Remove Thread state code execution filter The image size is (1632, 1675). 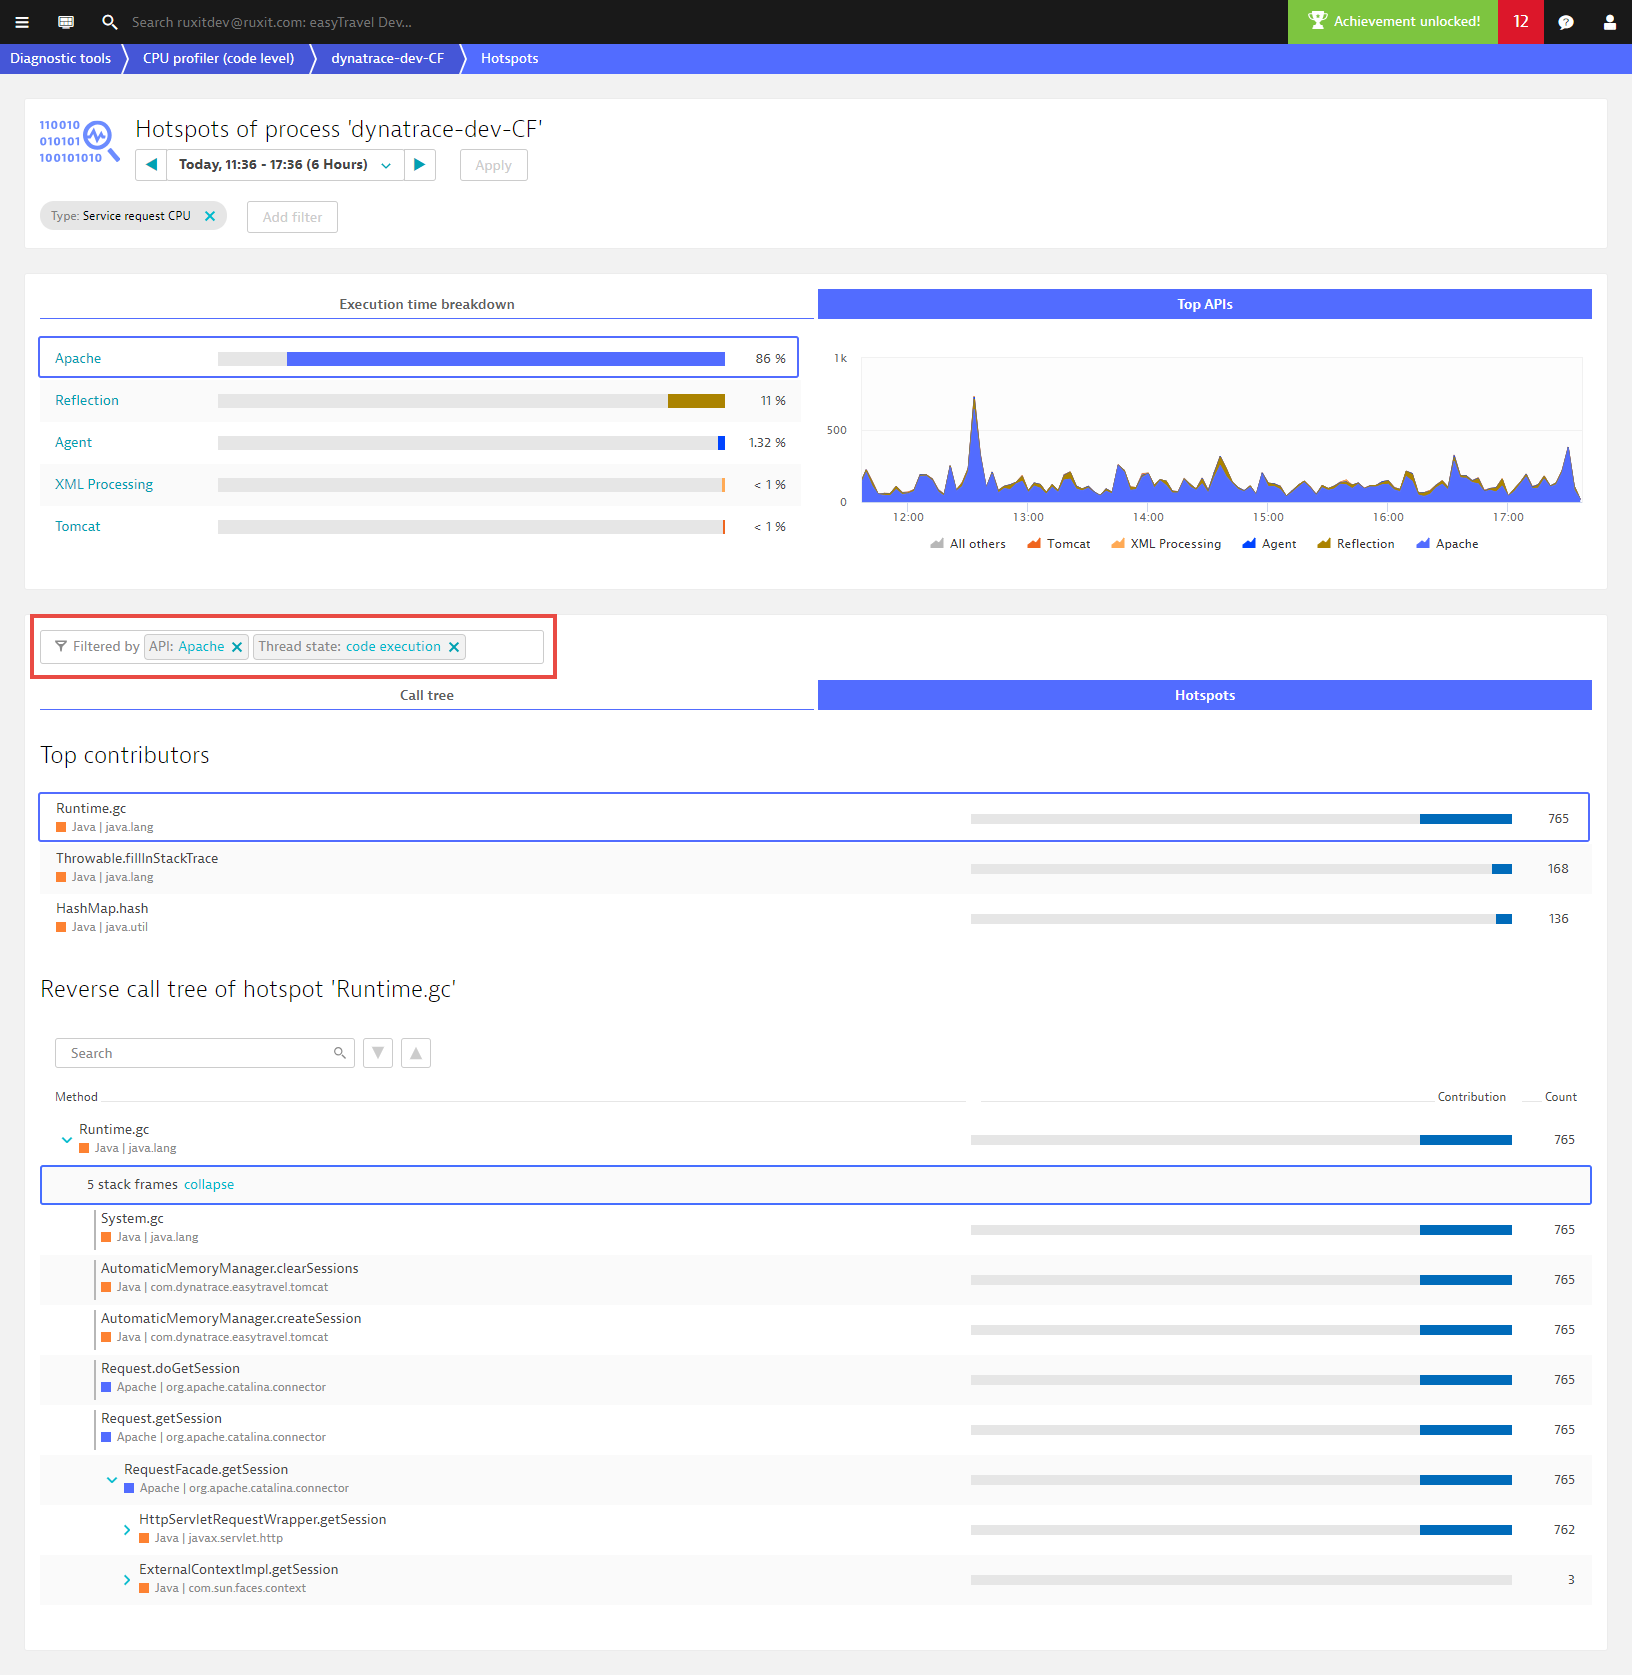click(x=454, y=647)
